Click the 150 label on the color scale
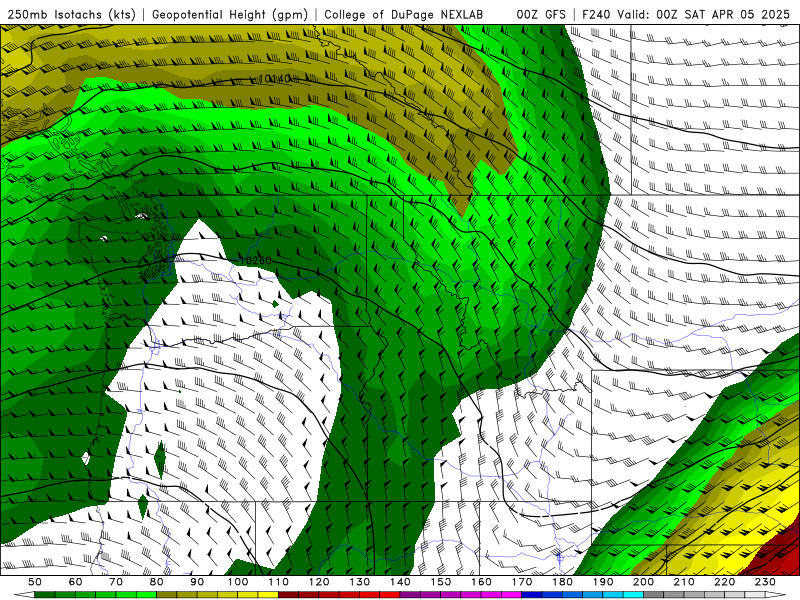Viewport: 800px width, 600px height. (x=441, y=582)
